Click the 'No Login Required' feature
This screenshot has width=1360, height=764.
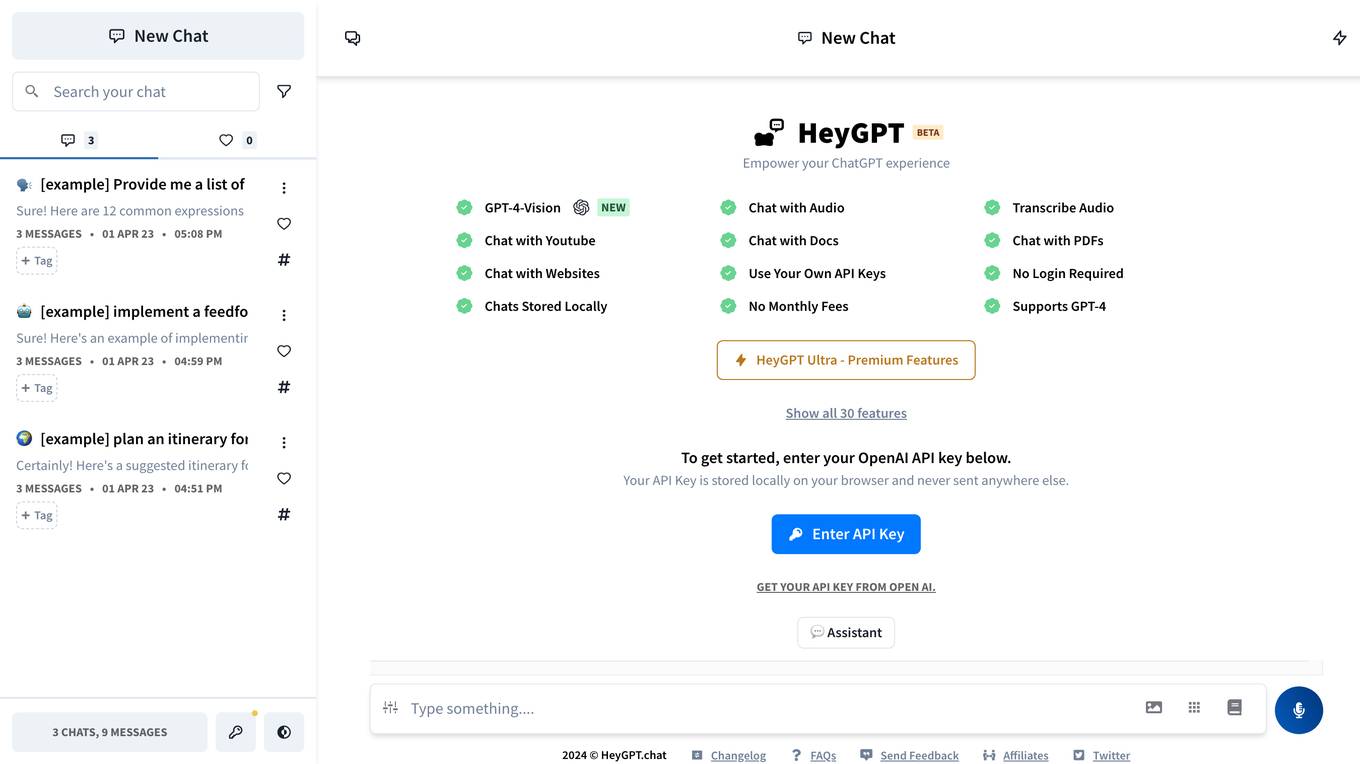tap(1068, 274)
